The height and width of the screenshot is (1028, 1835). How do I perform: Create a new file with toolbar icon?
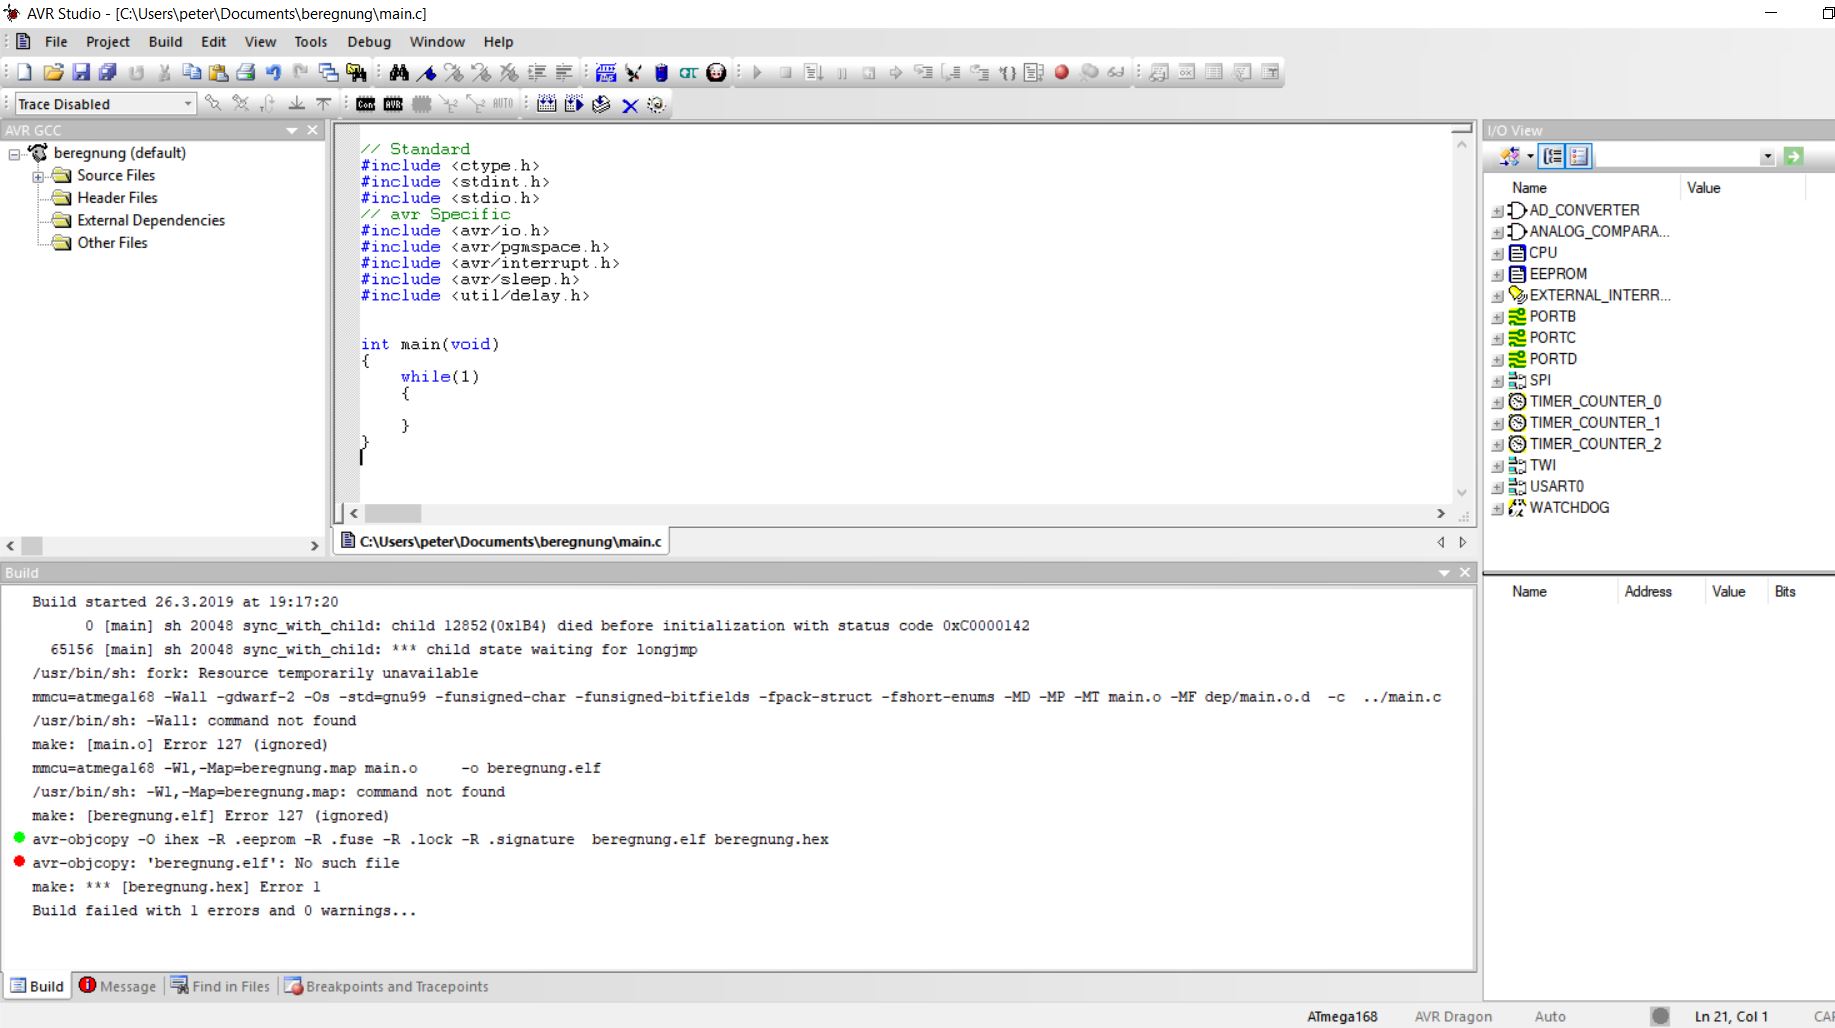[x=24, y=72]
